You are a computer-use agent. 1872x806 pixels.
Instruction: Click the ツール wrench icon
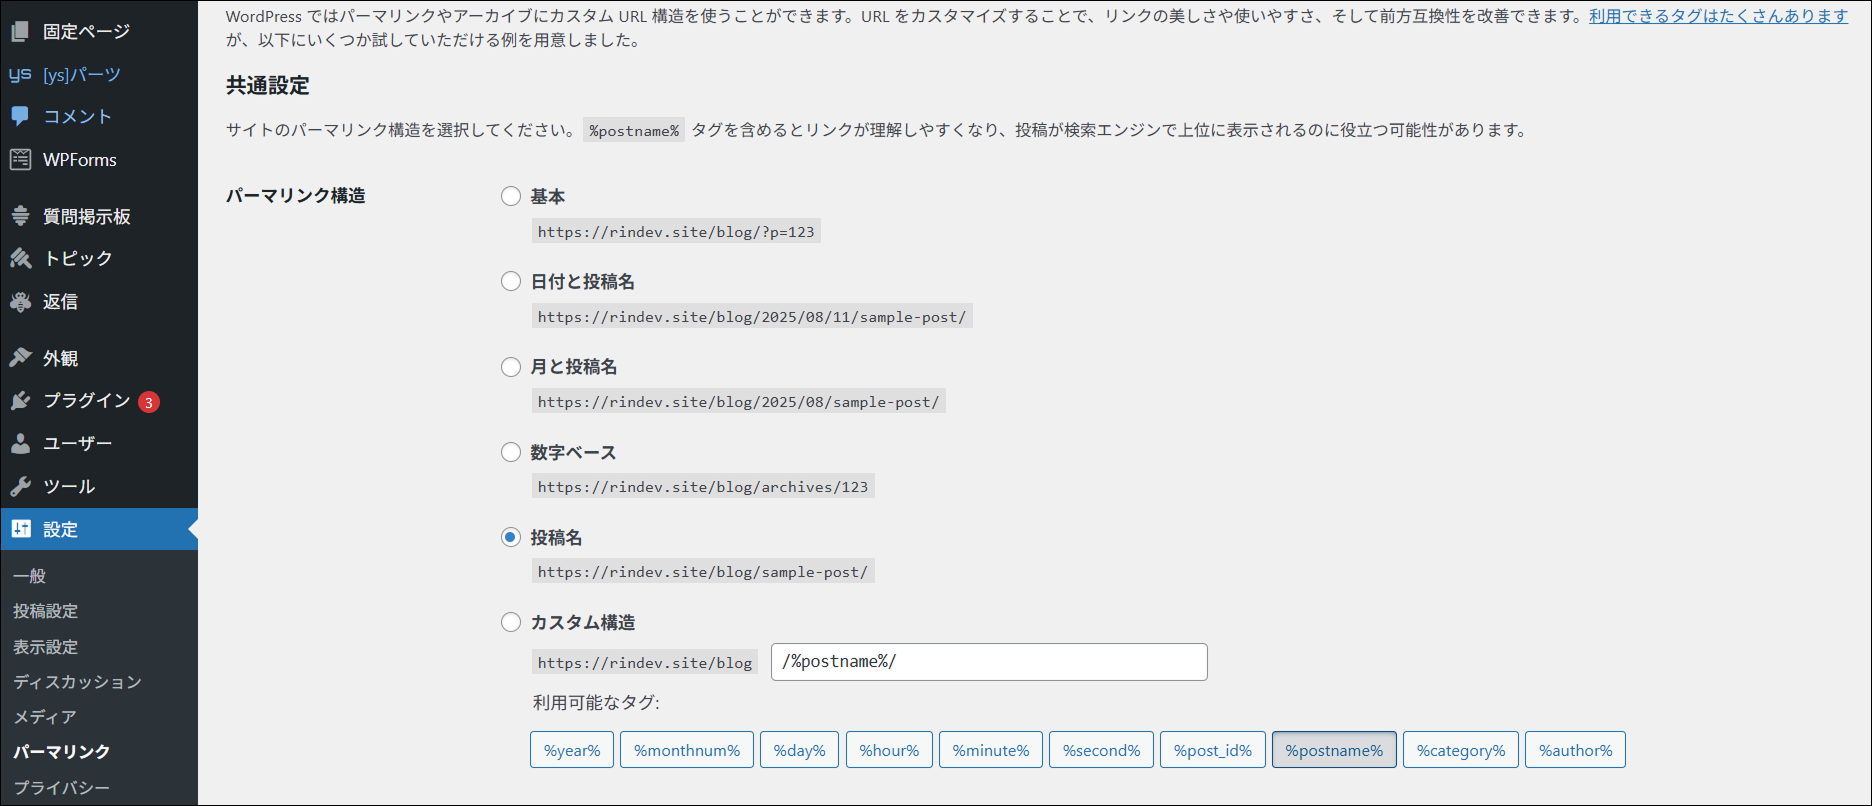point(20,486)
